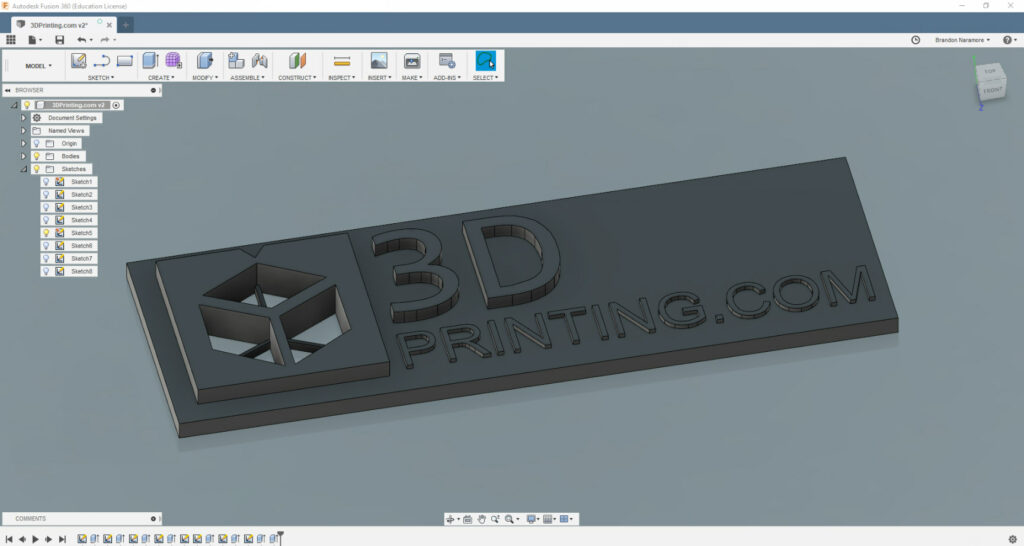This screenshot has height=546, width=1024.
Task: Click the Pan hand tool
Action: pos(481,519)
